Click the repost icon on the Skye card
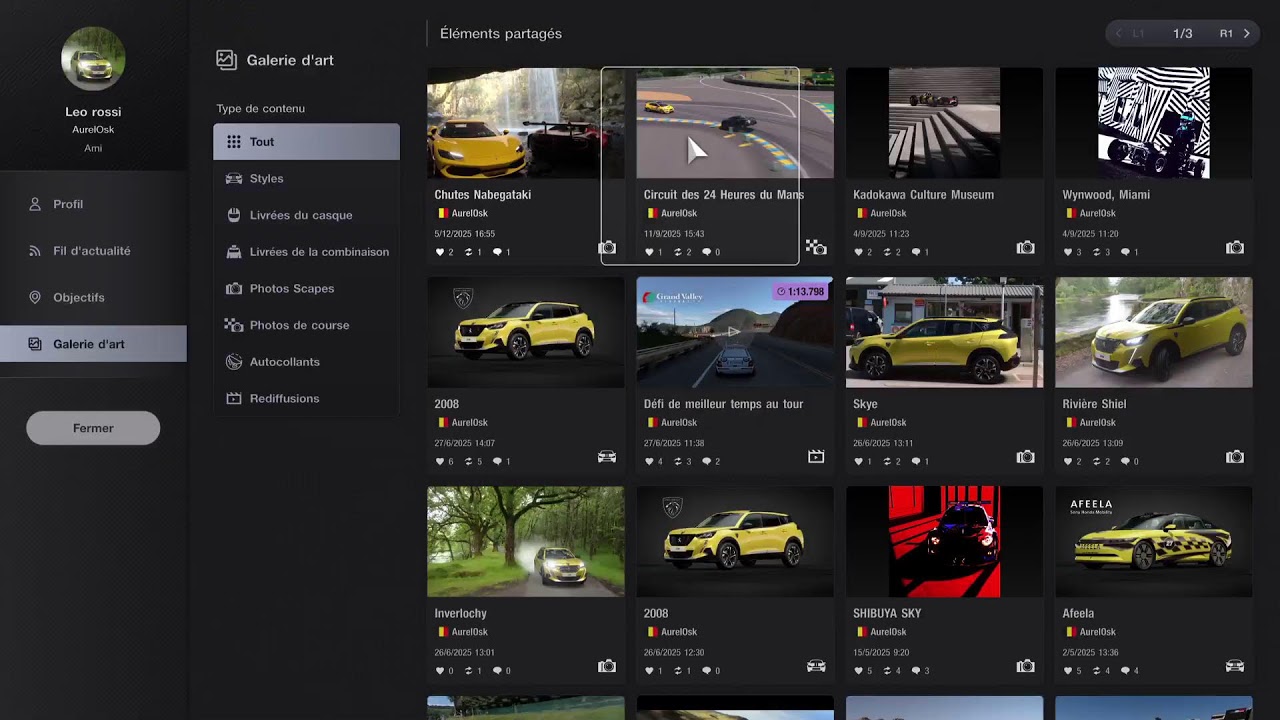 coord(887,461)
